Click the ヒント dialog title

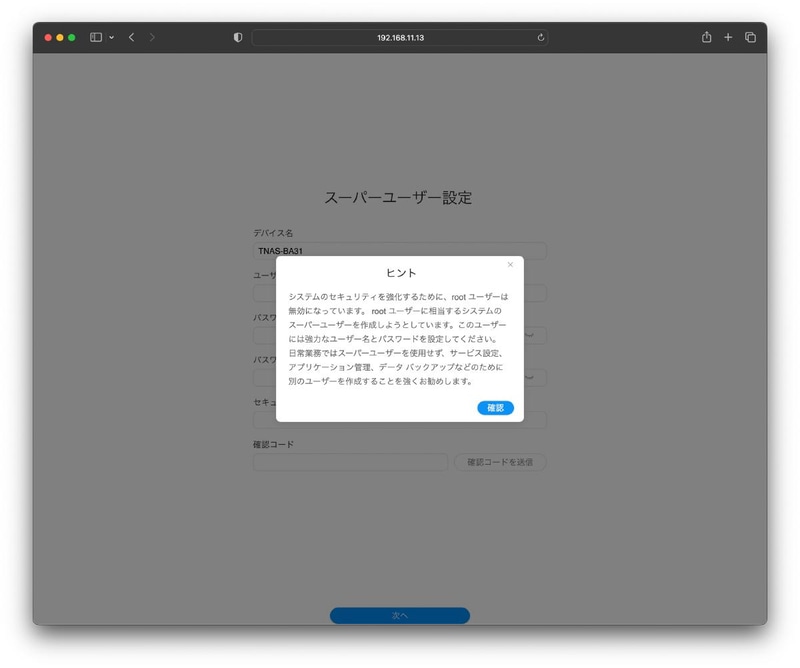[x=401, y=273]
